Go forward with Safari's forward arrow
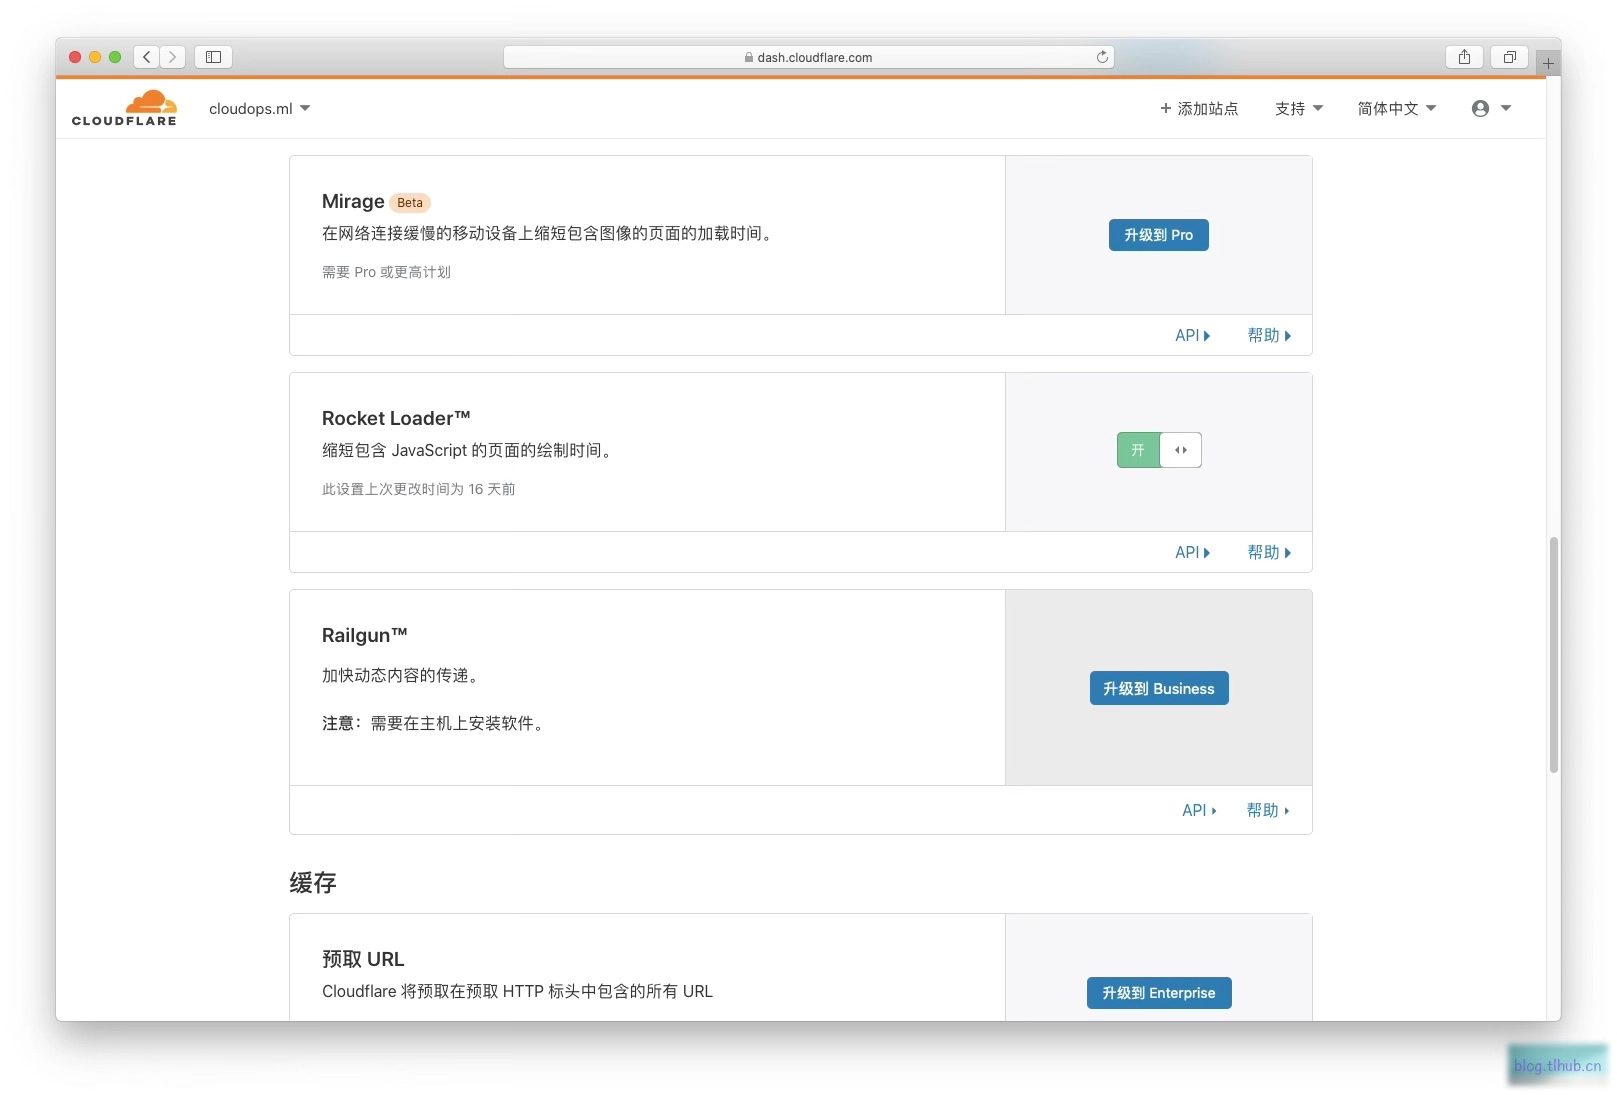The image size is (1617, 1095). tap(172, 57)
